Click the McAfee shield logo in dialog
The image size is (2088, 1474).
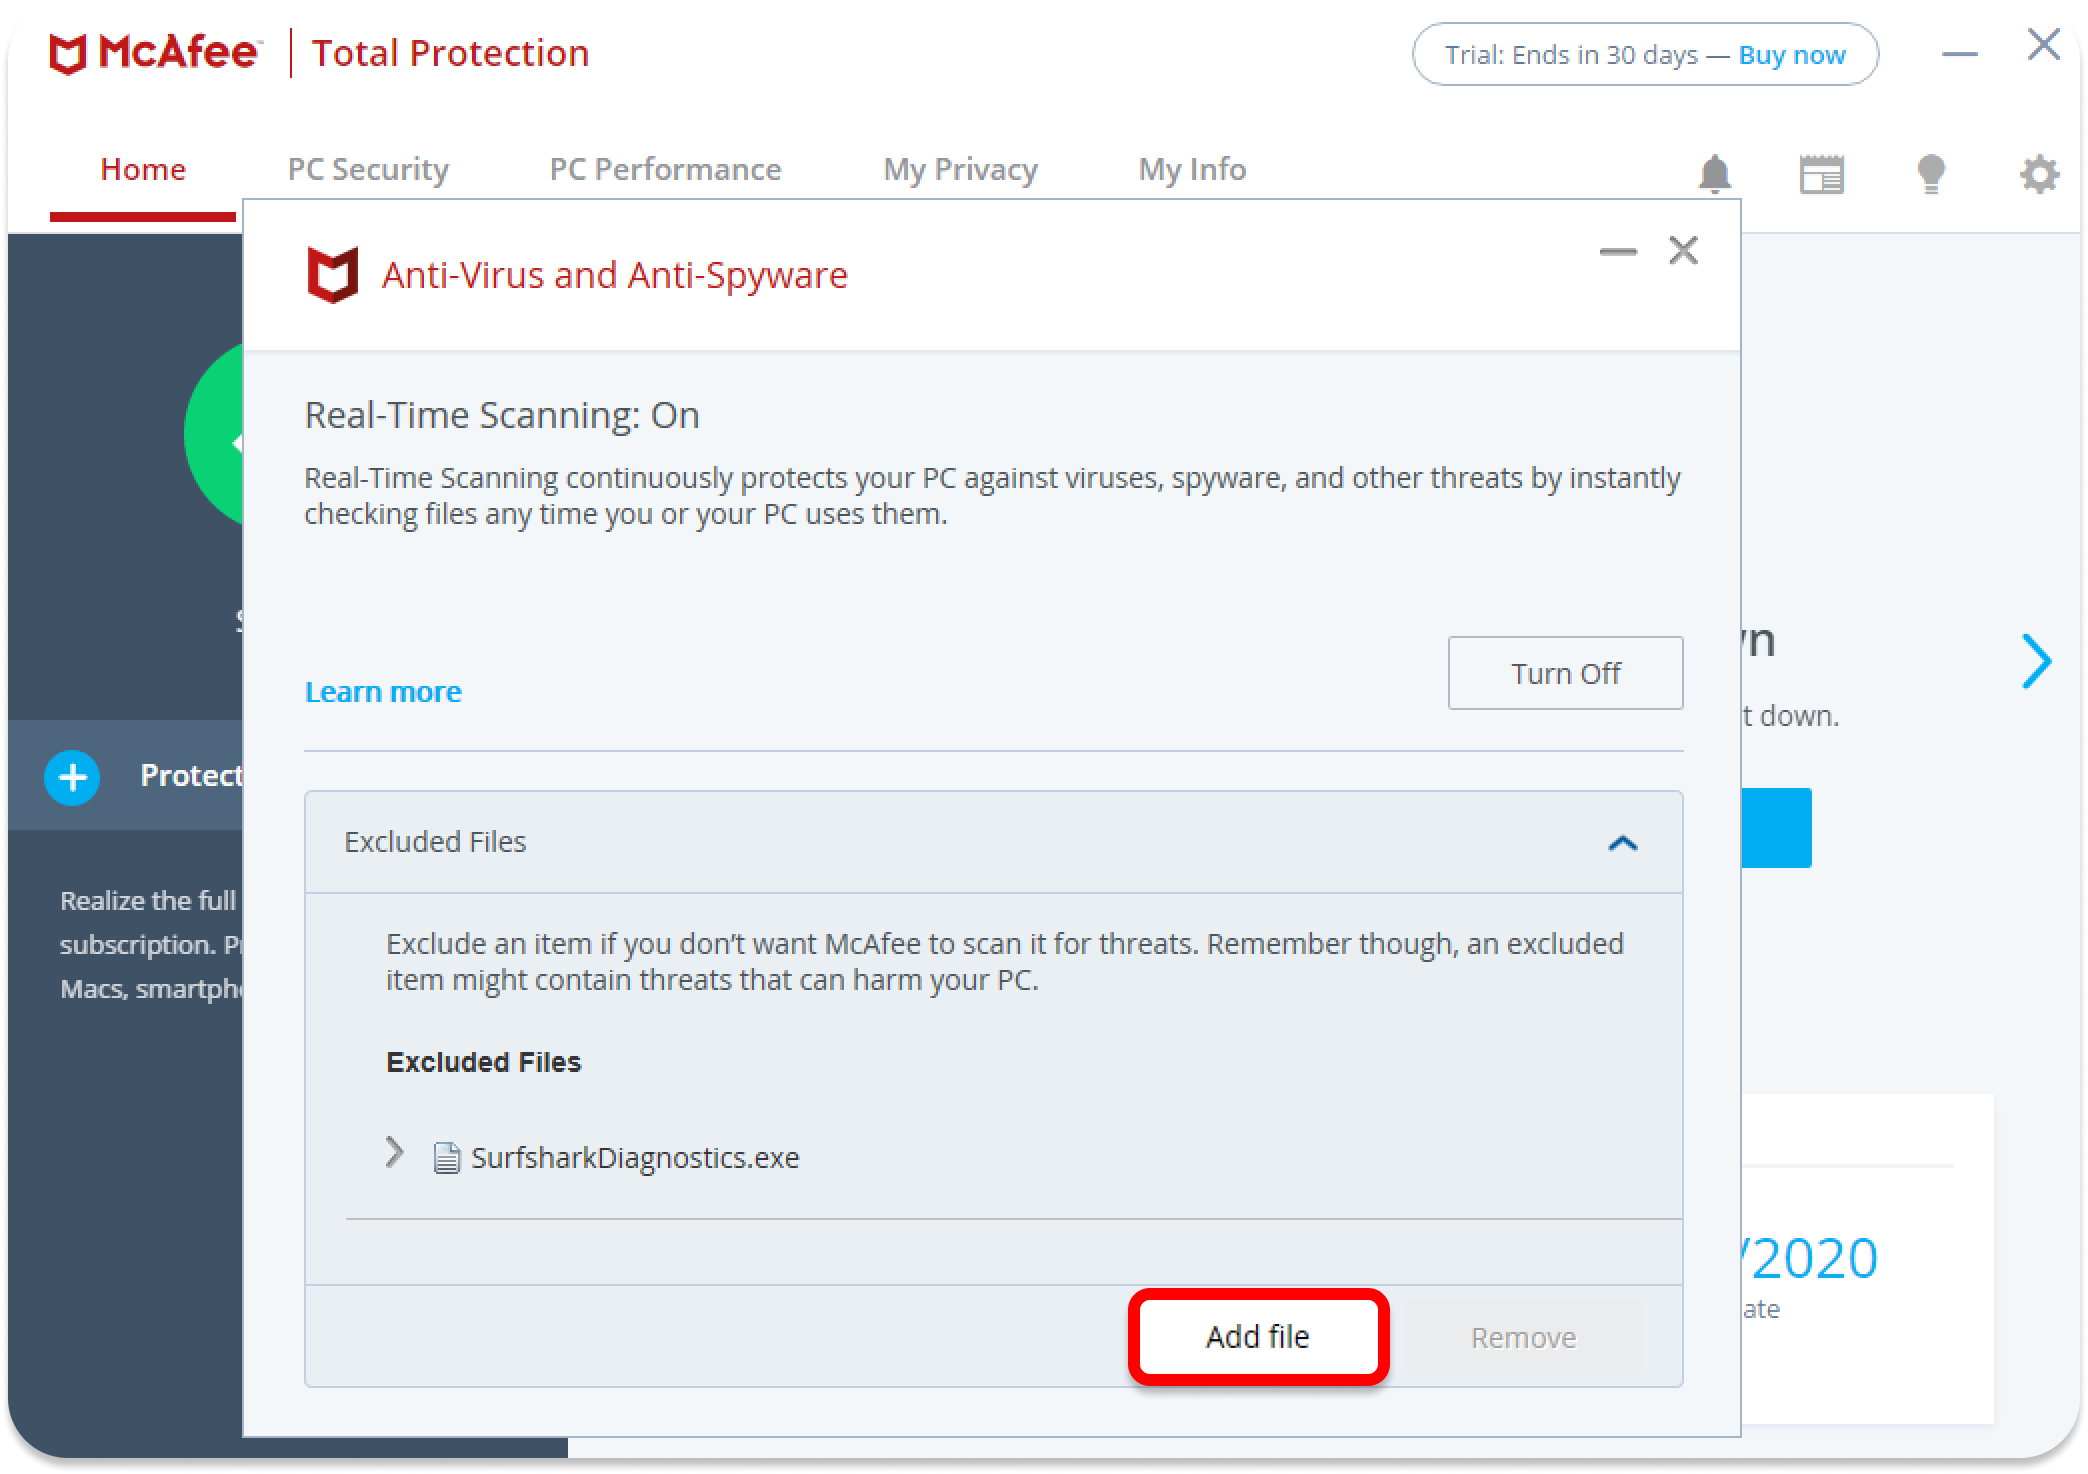[x=332, y=275]
